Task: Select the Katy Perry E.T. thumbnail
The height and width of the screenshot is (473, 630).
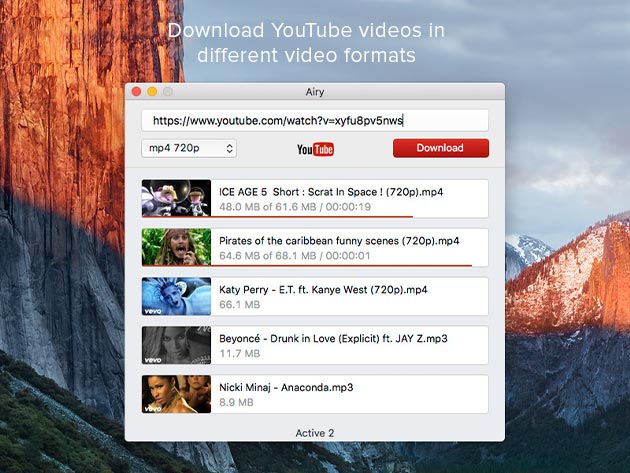Action: pyautogui.click(x=176, y=296)
